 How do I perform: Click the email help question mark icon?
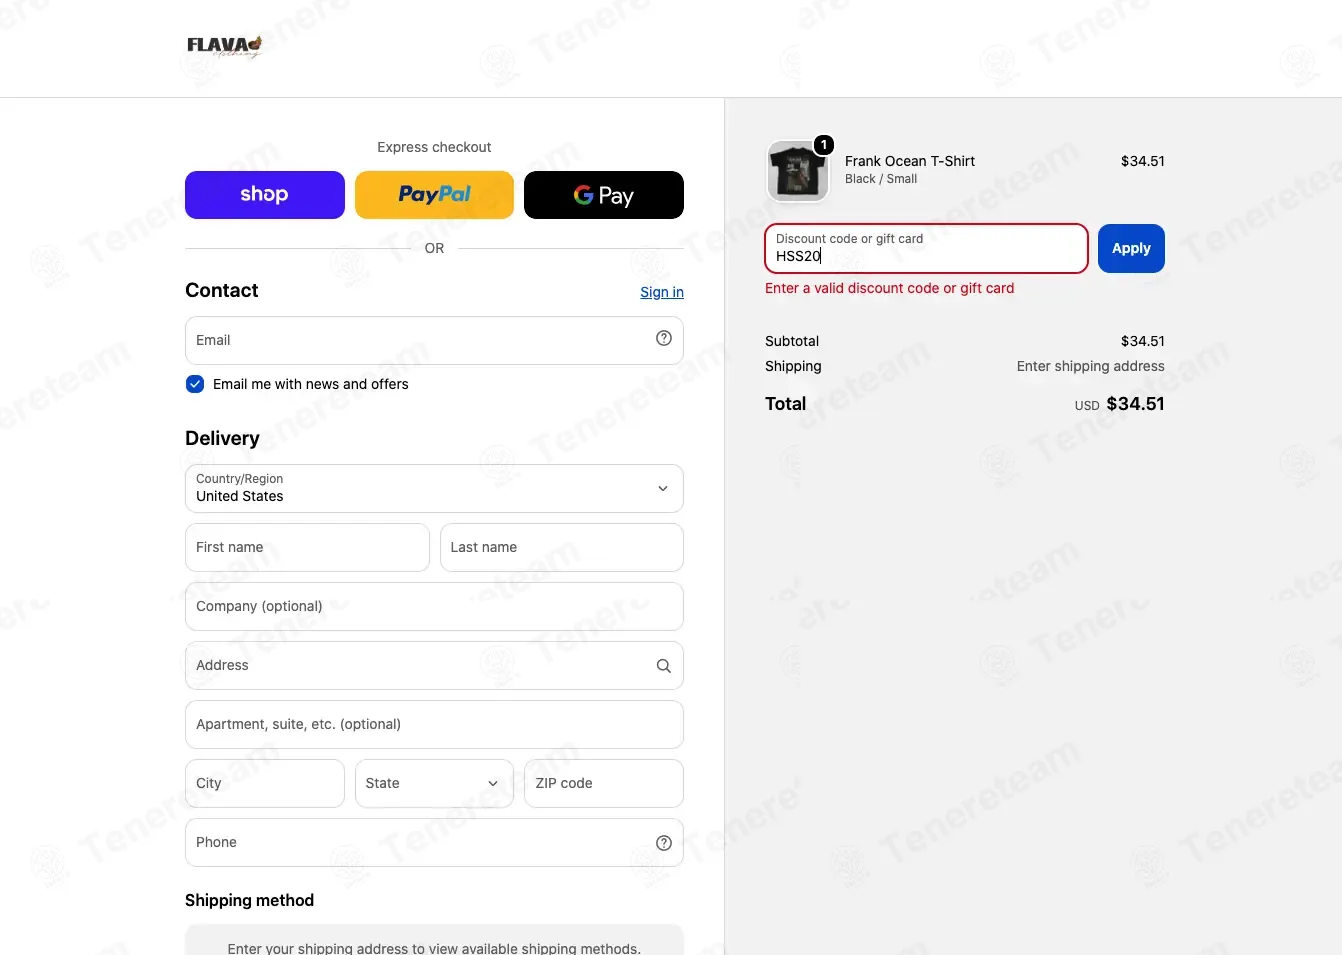click(x=664, y=338)
